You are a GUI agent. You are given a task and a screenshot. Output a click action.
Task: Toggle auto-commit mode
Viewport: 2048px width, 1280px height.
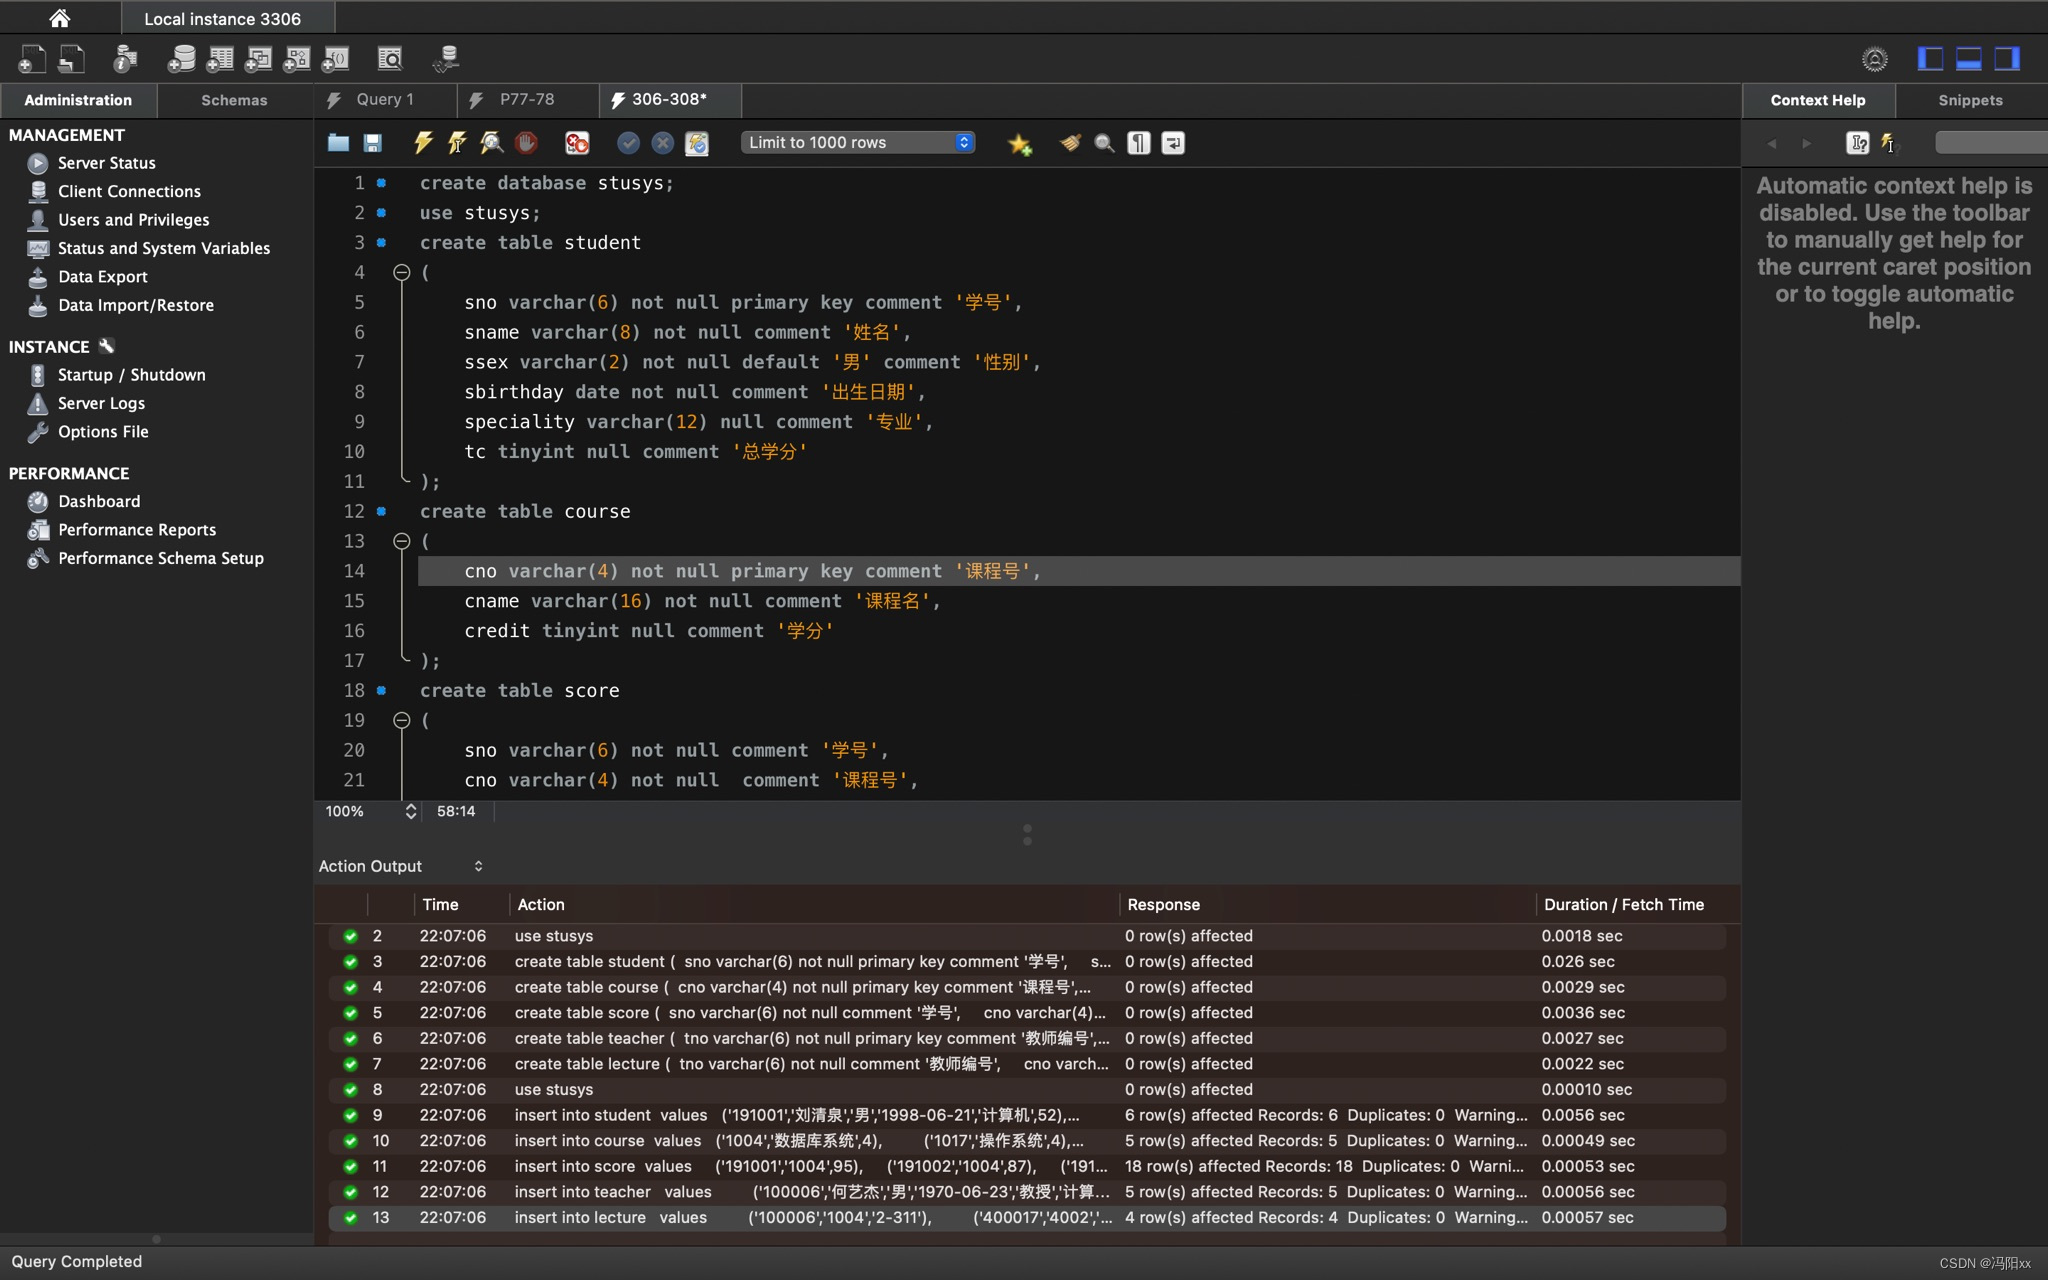click(x=697, y=143)
